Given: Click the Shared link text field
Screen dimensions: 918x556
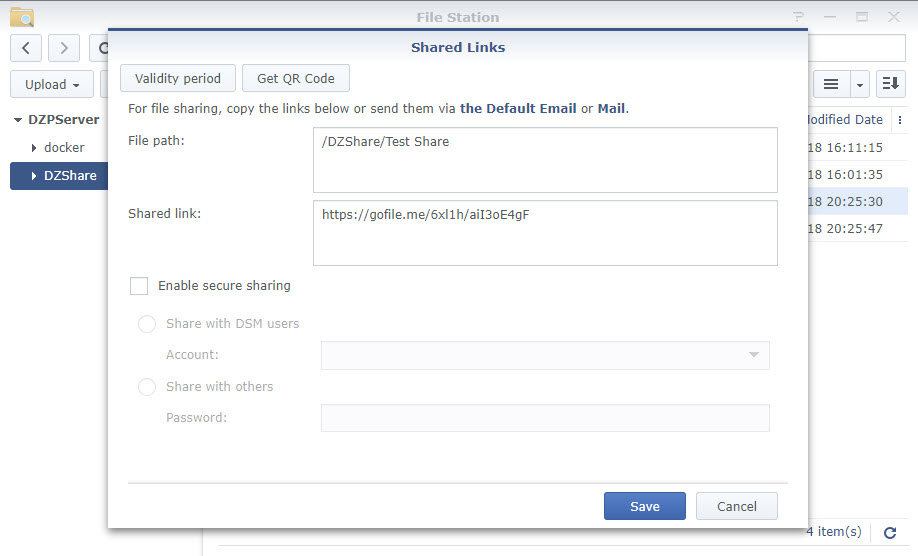Looking at the screenshot, I should click(545, 233).
